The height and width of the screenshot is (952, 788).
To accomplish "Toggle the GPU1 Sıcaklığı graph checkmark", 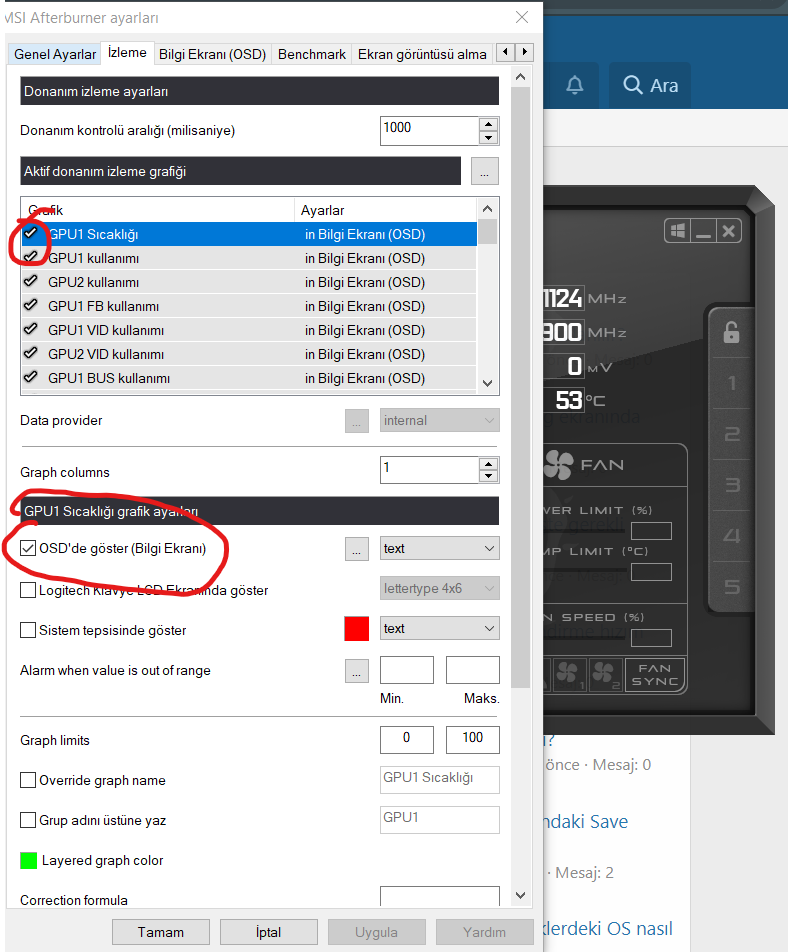I will point(30,233).
